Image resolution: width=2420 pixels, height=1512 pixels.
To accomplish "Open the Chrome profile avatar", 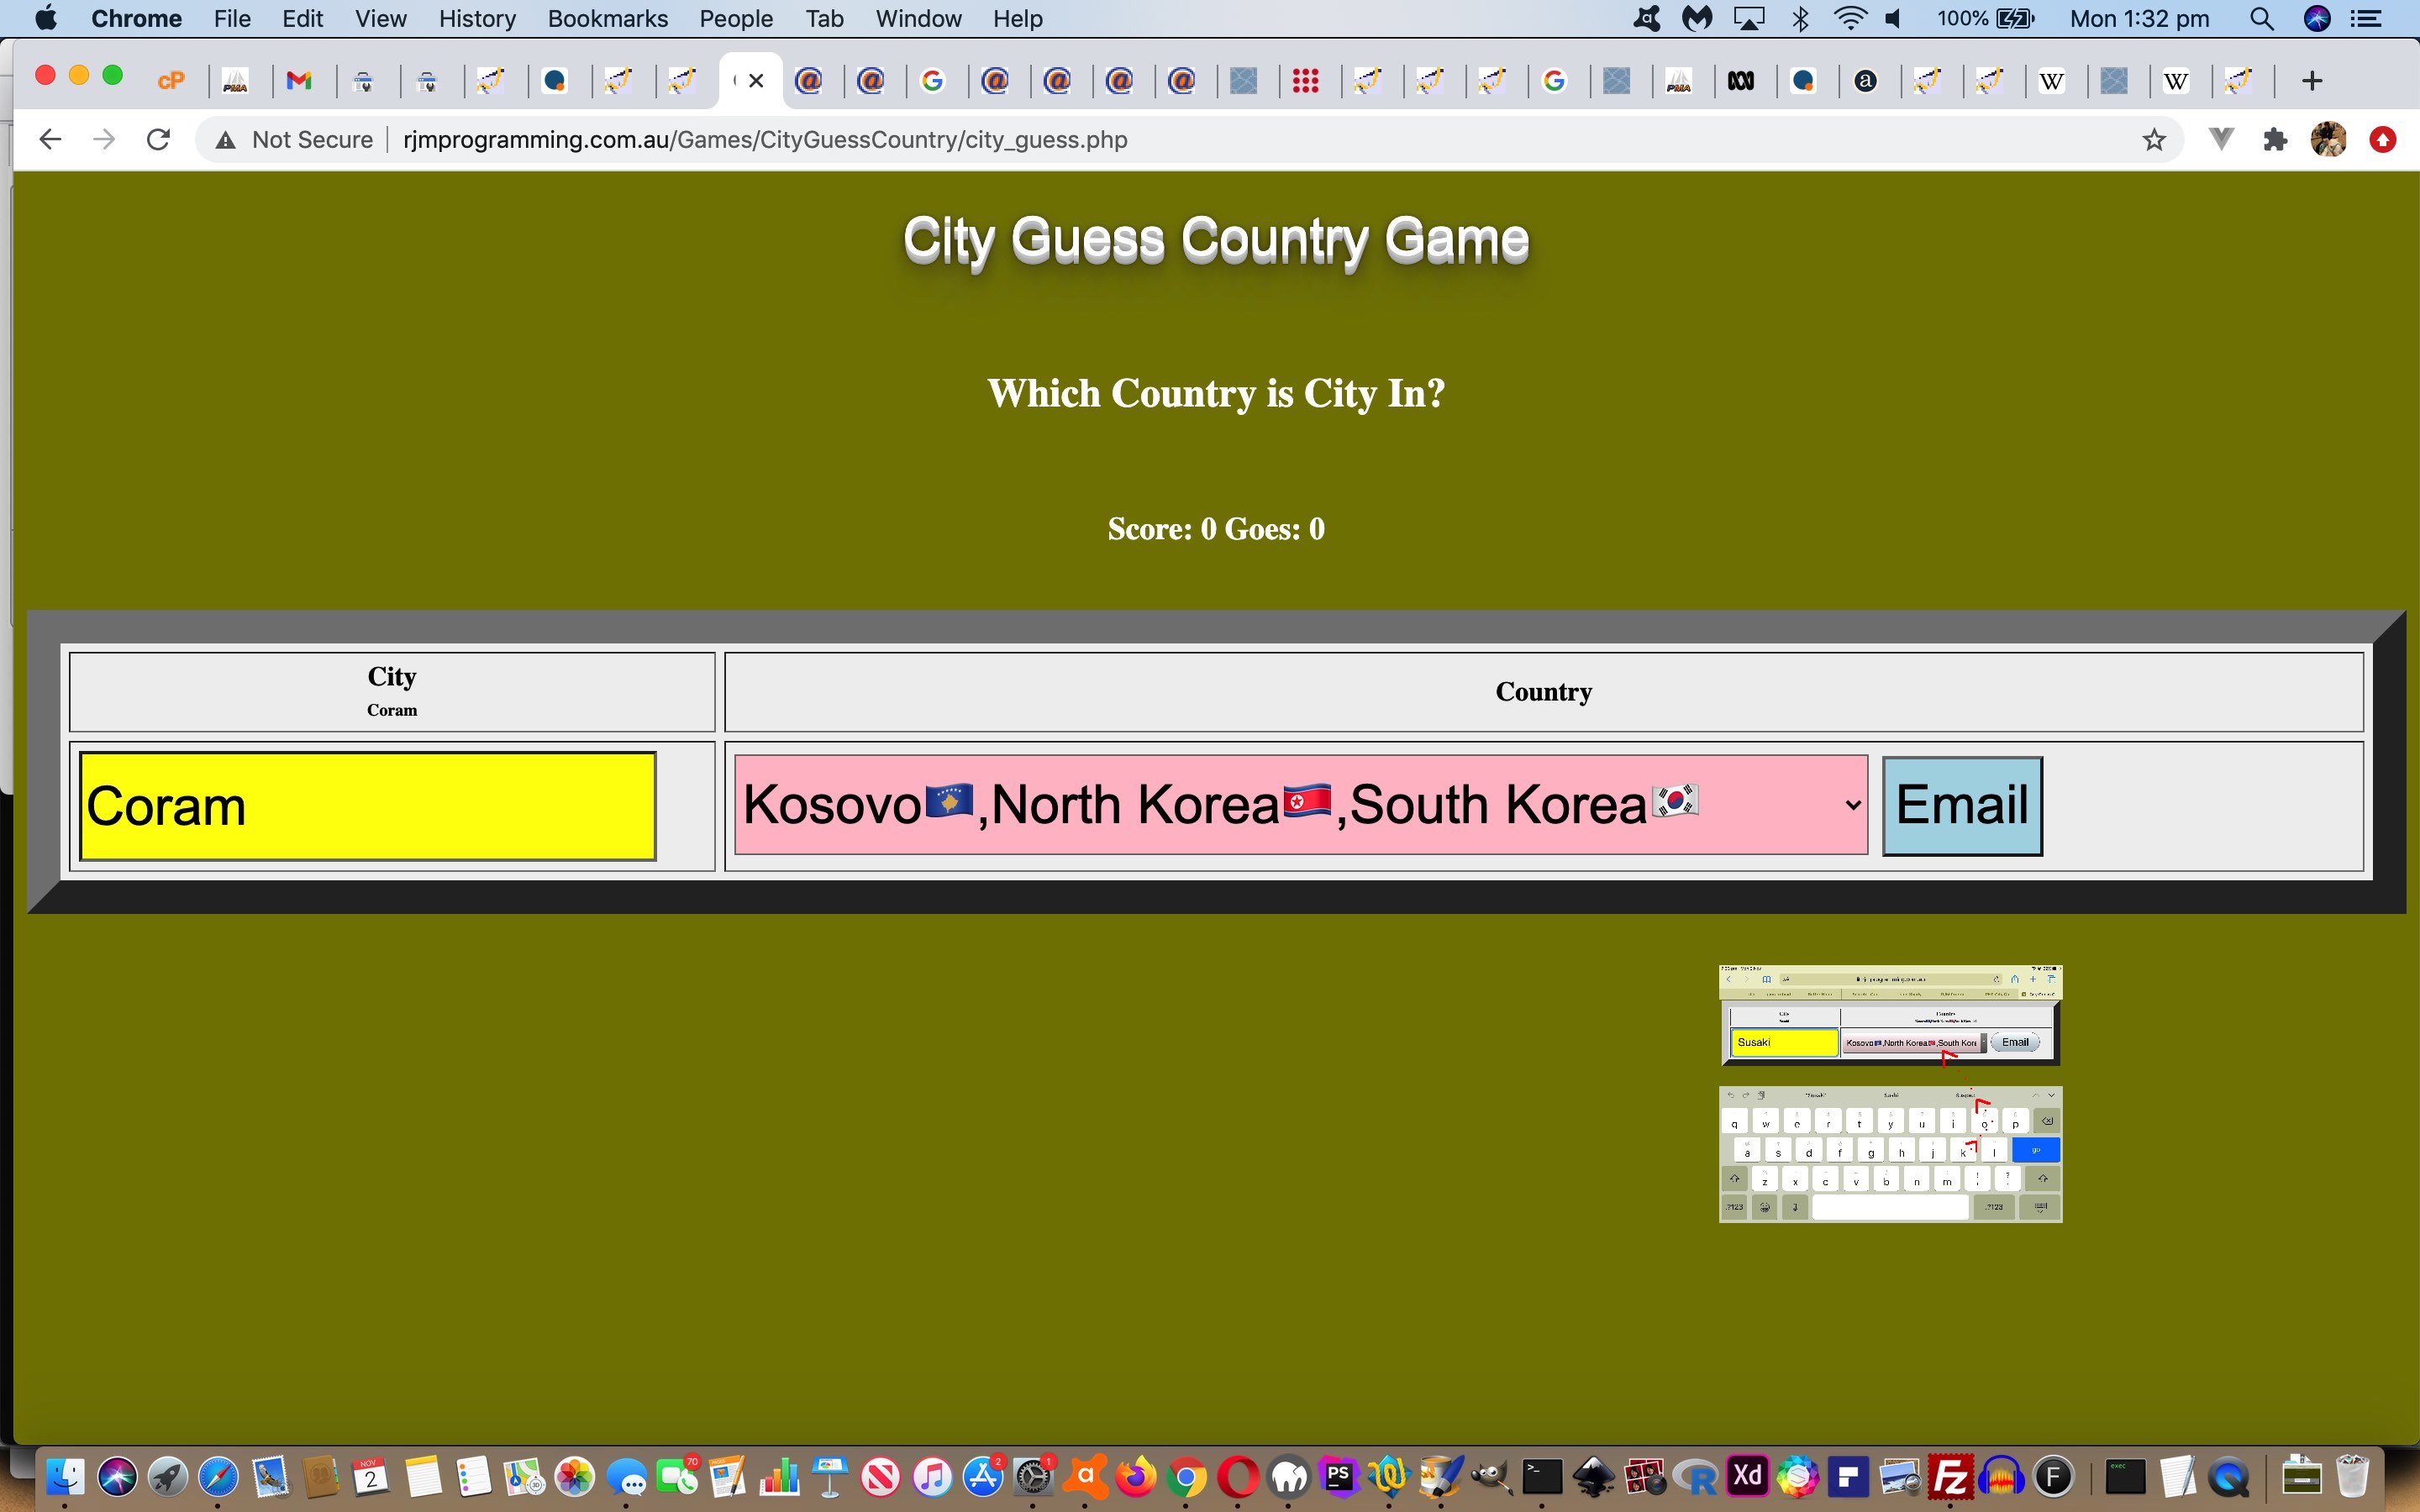I will [x=2329, y=140].
